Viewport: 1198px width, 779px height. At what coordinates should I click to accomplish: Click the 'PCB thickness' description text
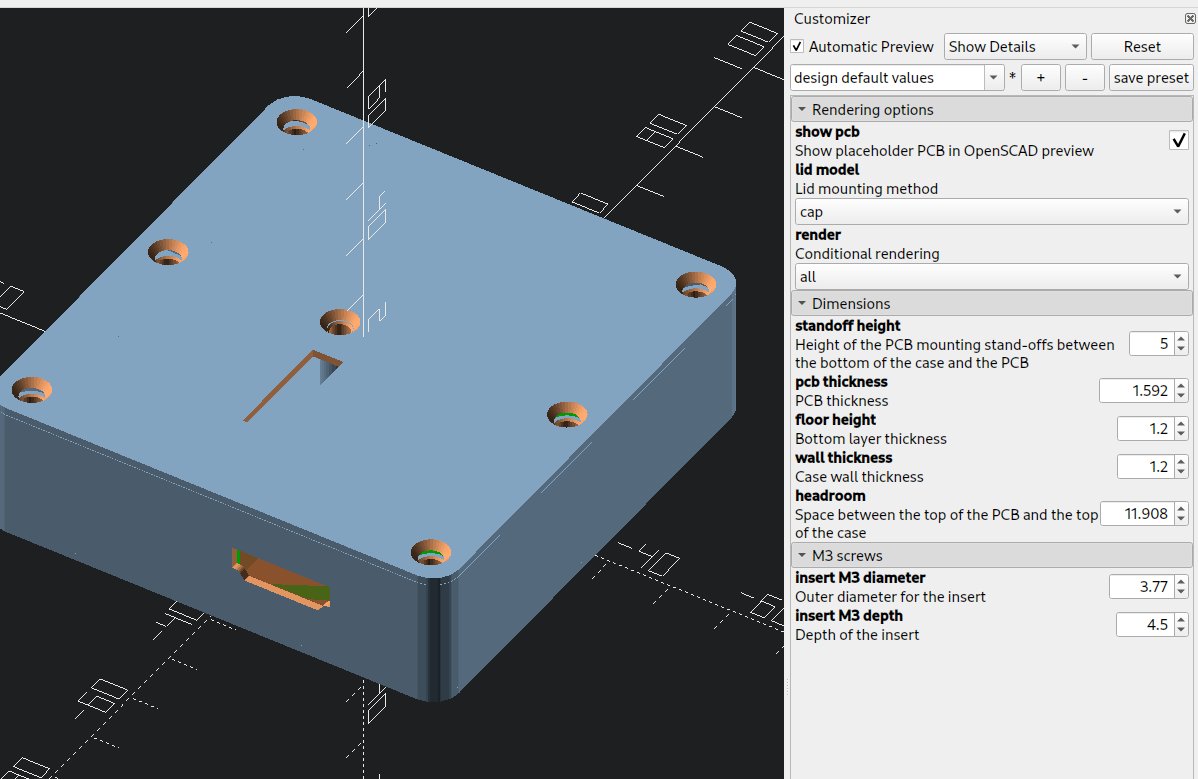842,400
